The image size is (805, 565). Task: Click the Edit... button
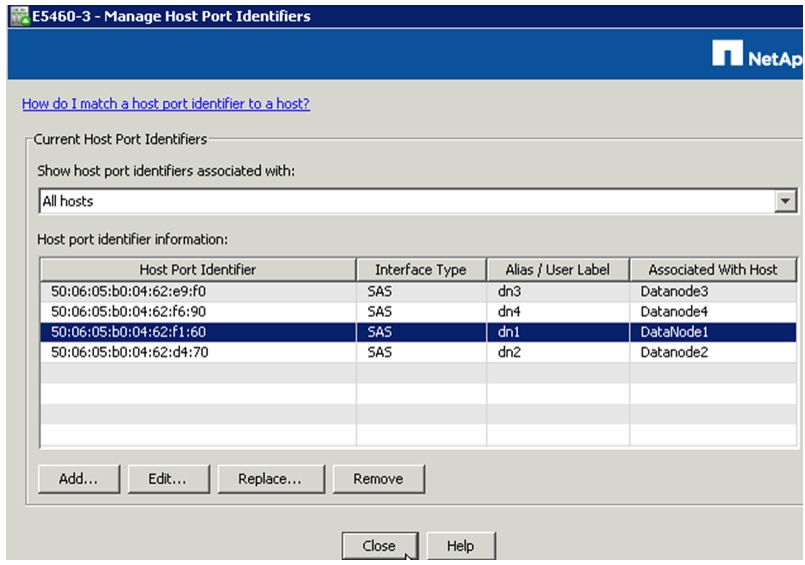point(168,479)
